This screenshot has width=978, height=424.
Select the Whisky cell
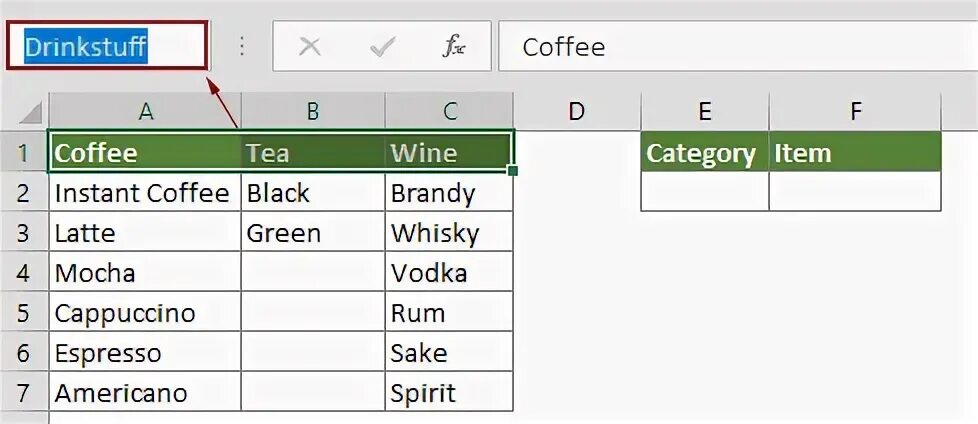tap(449, 233)
